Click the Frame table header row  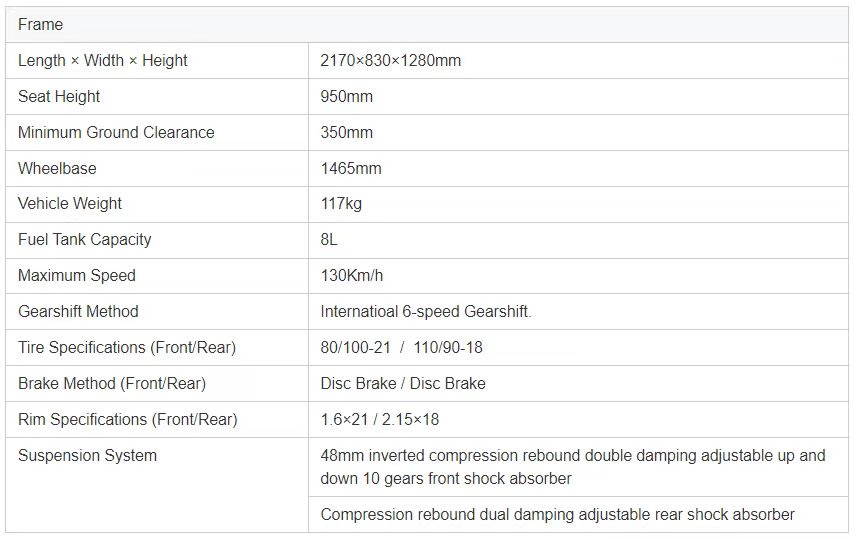coord(427,25)
